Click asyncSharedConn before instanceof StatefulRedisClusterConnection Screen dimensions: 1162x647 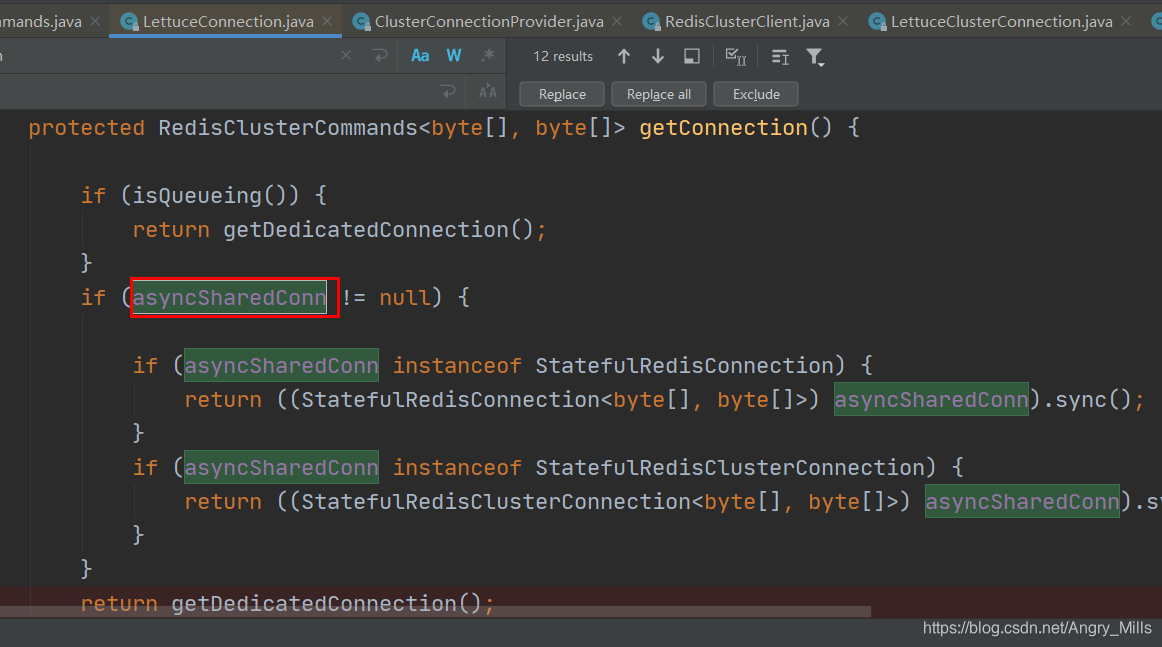click(281, 468)
